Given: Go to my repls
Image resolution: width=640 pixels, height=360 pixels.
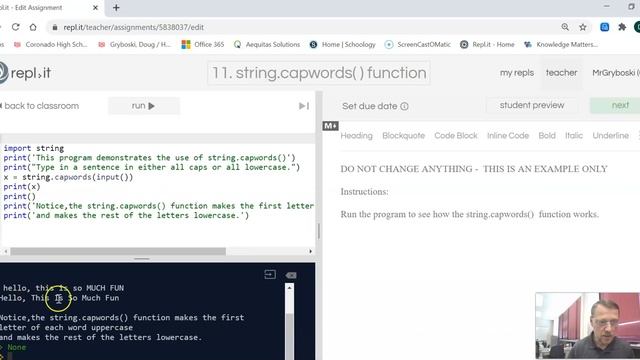Looking at the screenshot, I should [x=517, y=73].
